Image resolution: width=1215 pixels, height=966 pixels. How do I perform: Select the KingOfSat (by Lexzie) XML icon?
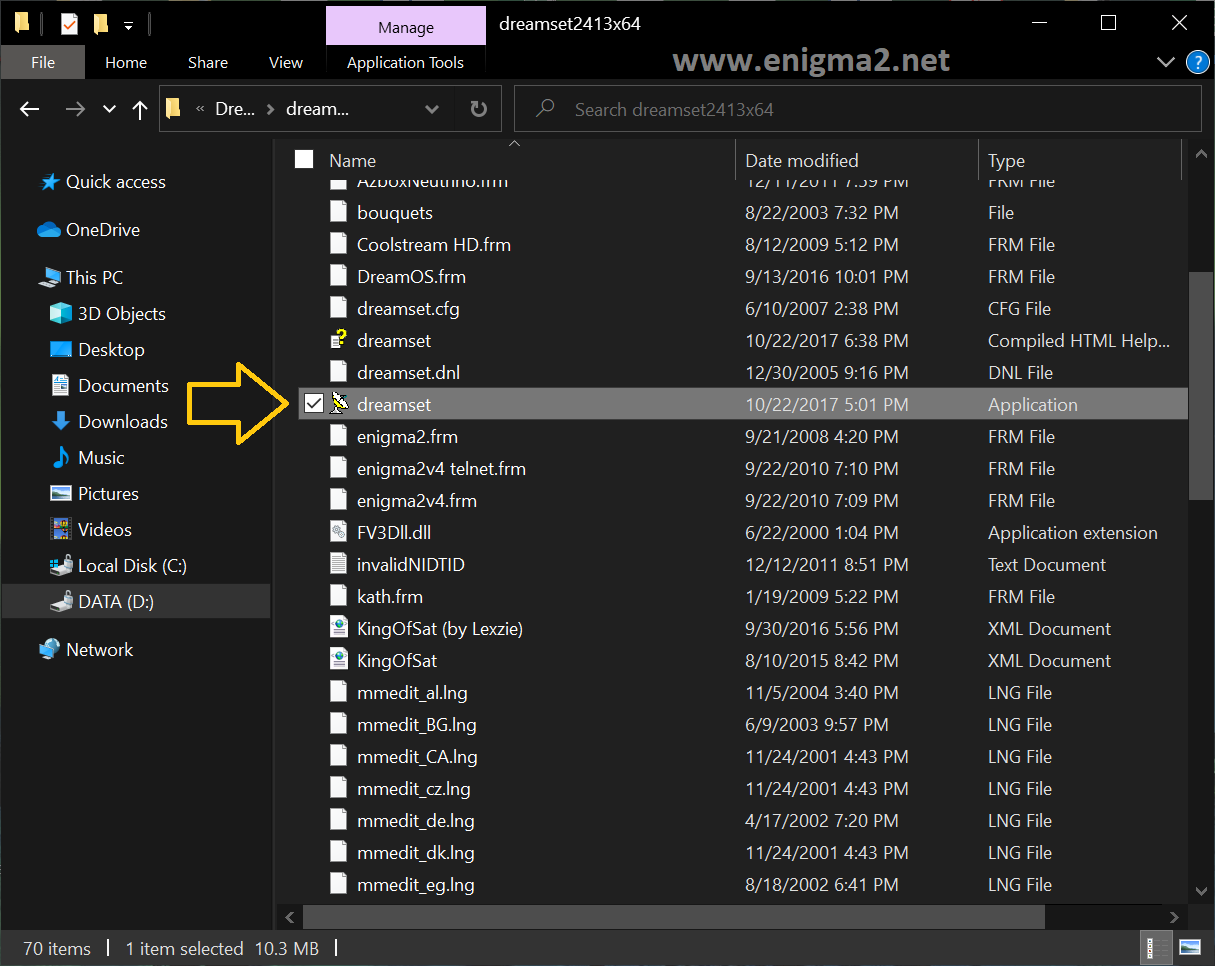coord(340,628)
